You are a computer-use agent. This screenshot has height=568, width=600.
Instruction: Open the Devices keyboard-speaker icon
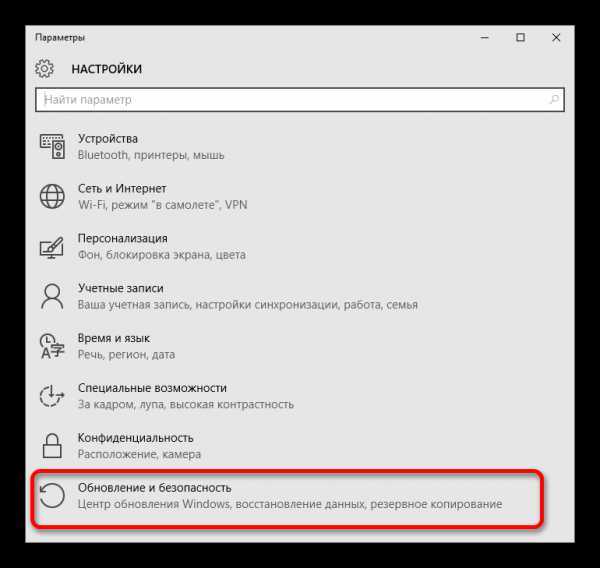tap(52, 146)
